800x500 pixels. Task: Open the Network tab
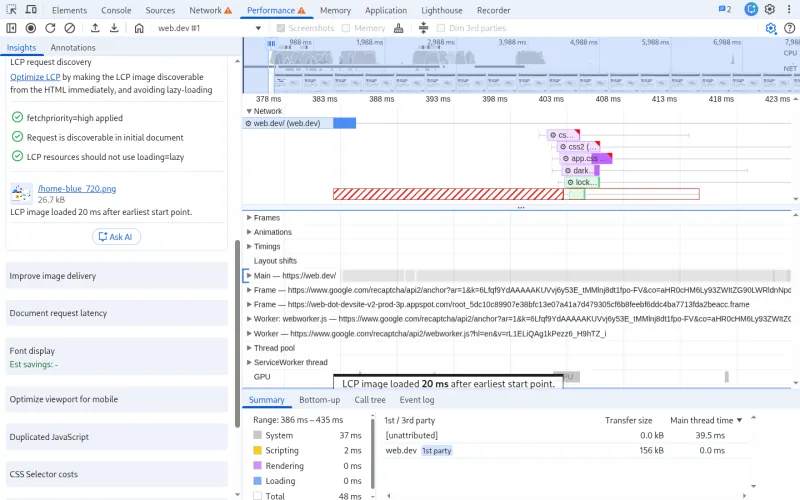tap(210, 10)
